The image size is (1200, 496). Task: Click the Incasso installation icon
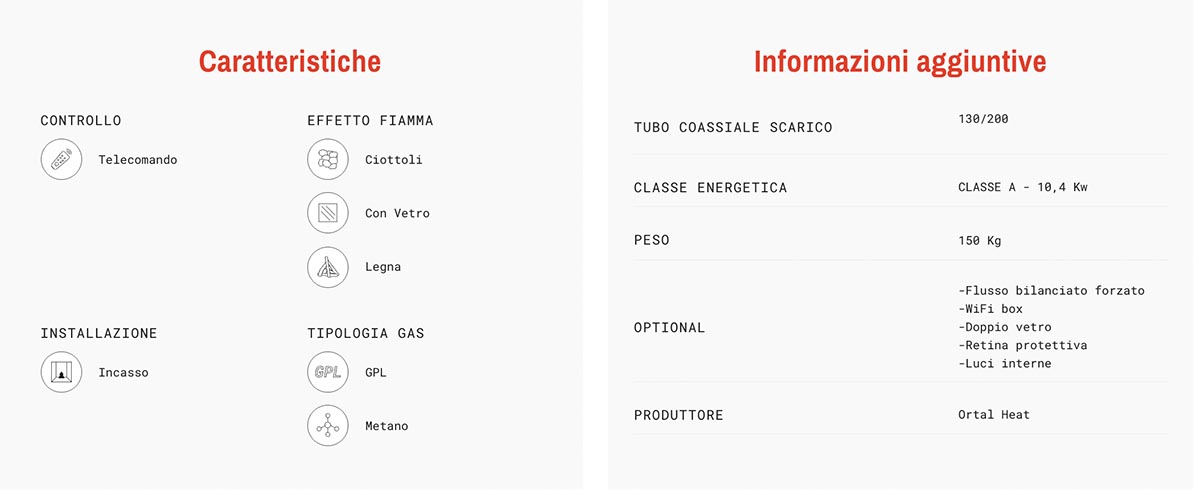pyautogui.click(x=61, y=373)
